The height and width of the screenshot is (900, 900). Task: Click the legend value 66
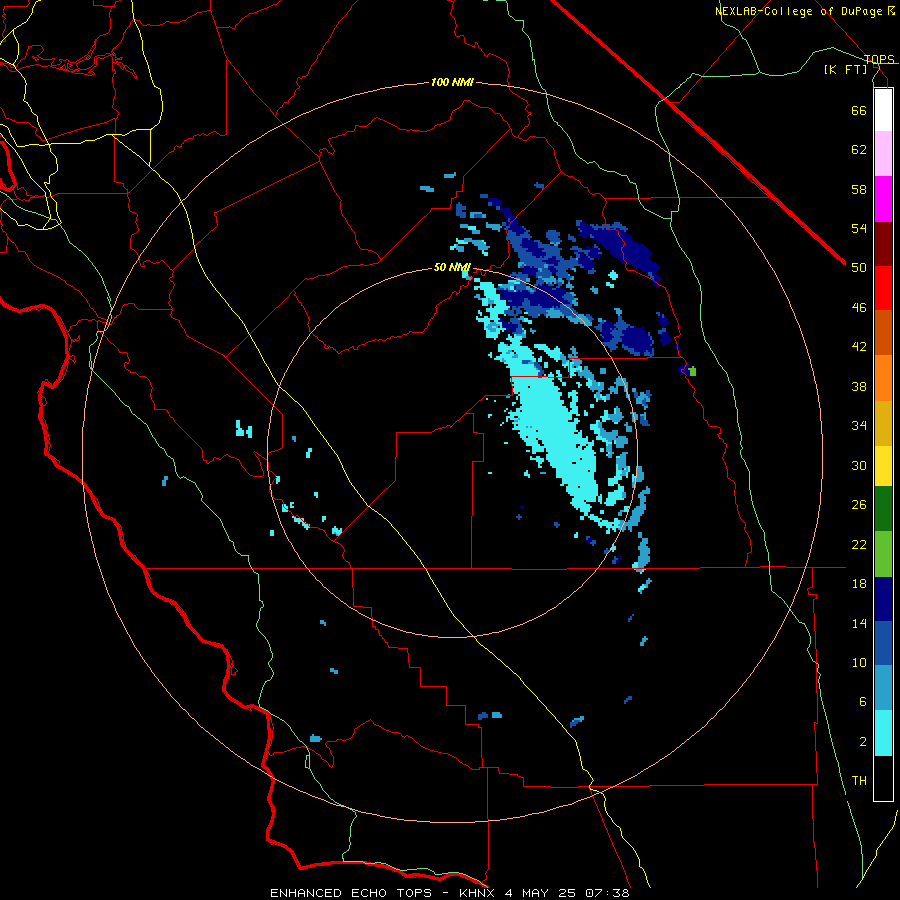pos(859,110)
